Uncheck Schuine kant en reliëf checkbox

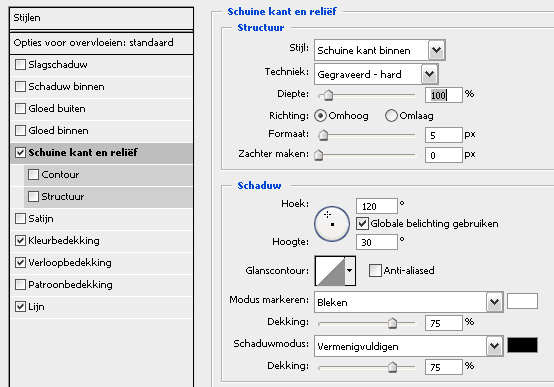(20, 153)
